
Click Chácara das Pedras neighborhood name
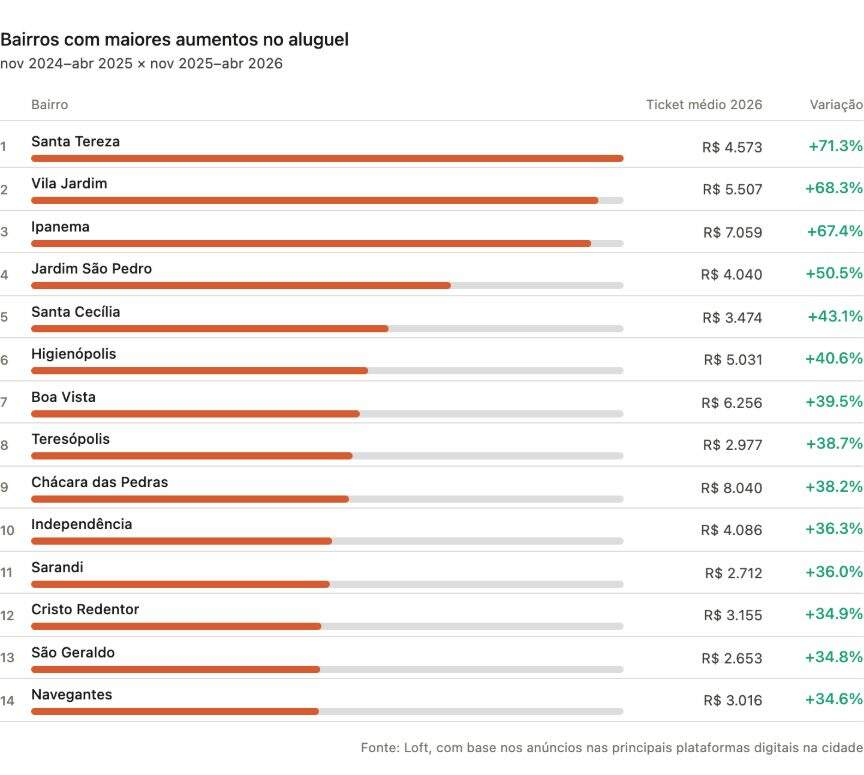(x=100, y=482)
